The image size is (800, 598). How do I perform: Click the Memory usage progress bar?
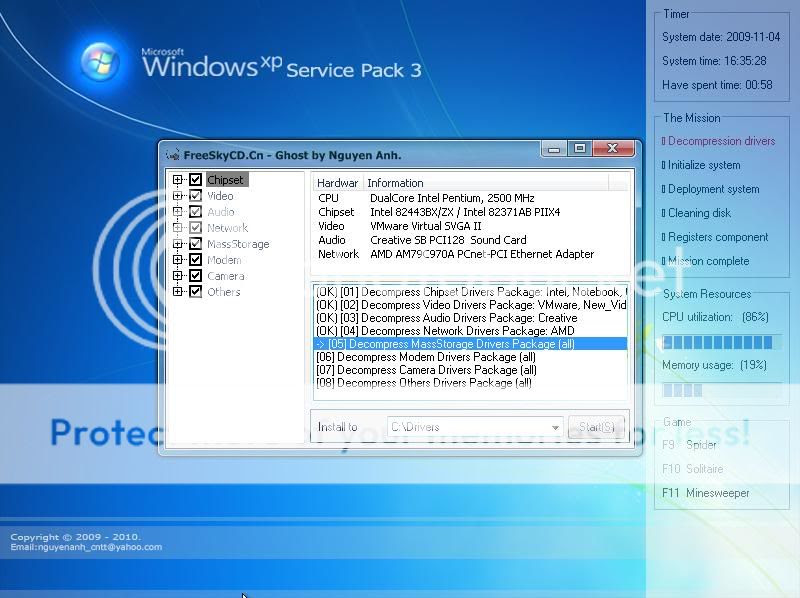(721, 390)
